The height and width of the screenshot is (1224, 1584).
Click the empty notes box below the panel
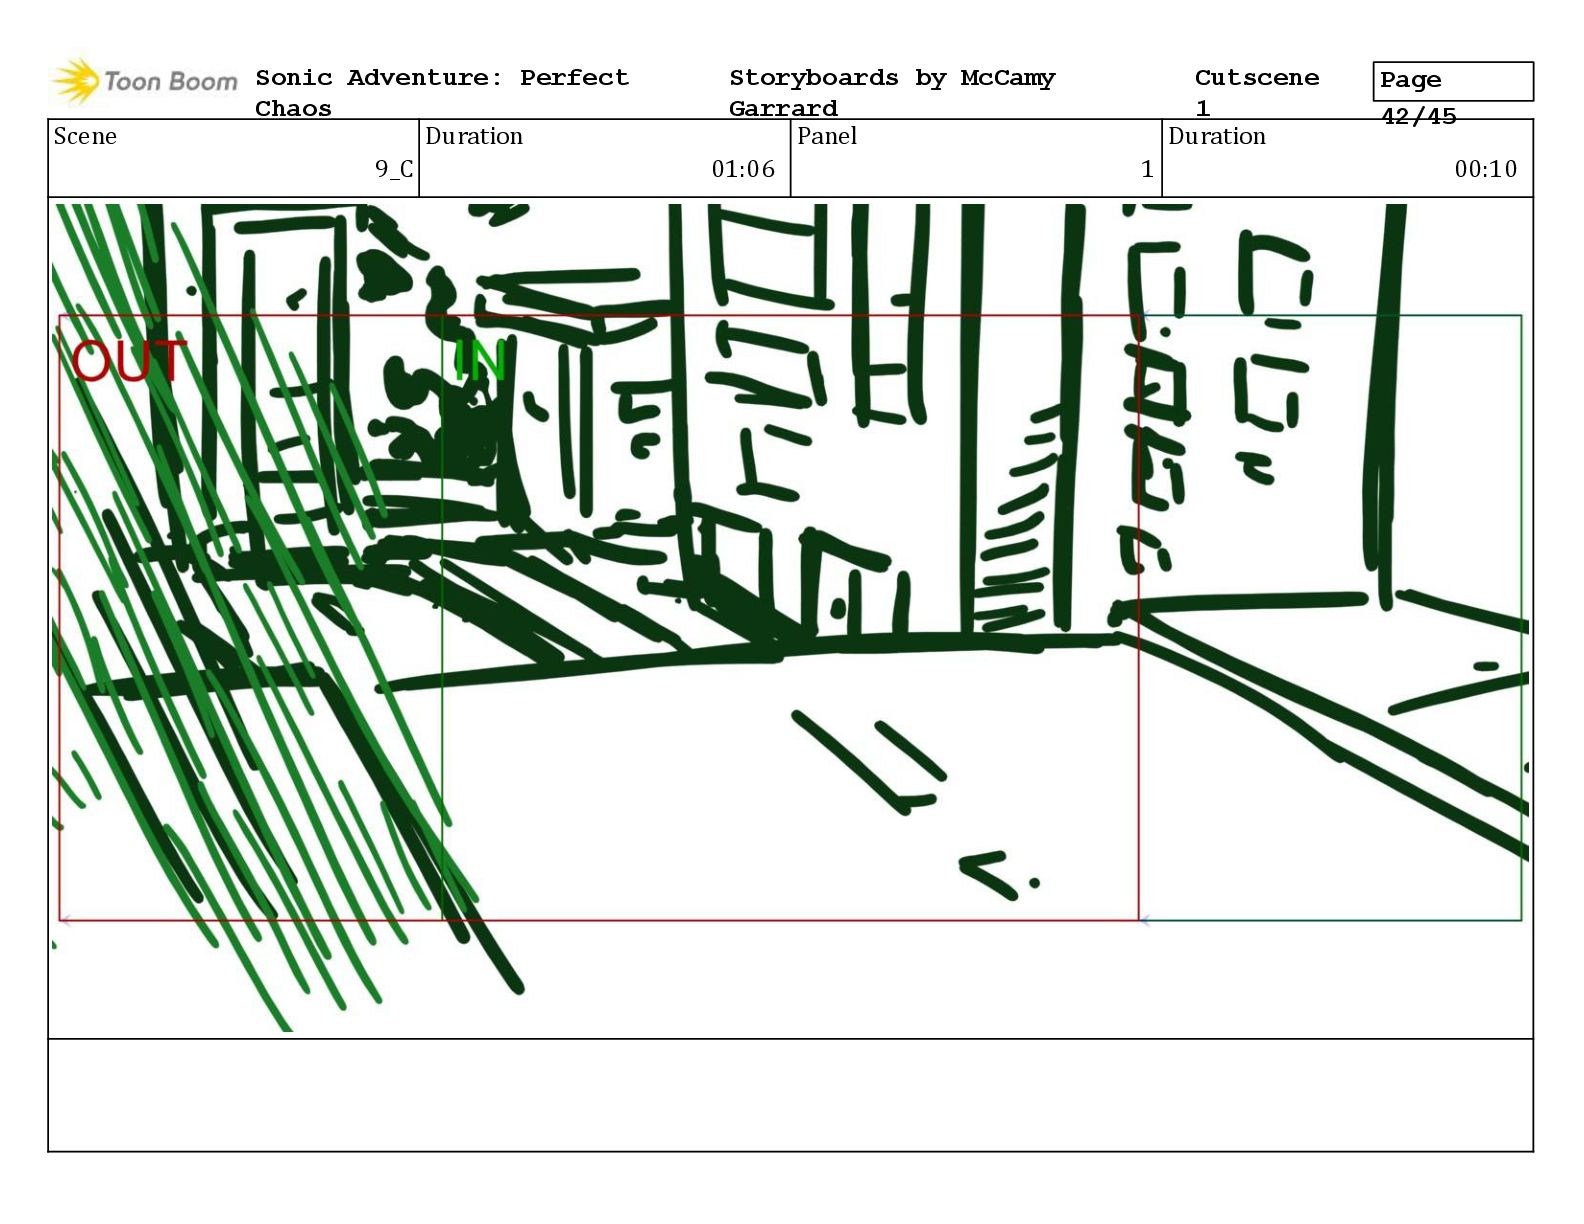coord(790,1095)
